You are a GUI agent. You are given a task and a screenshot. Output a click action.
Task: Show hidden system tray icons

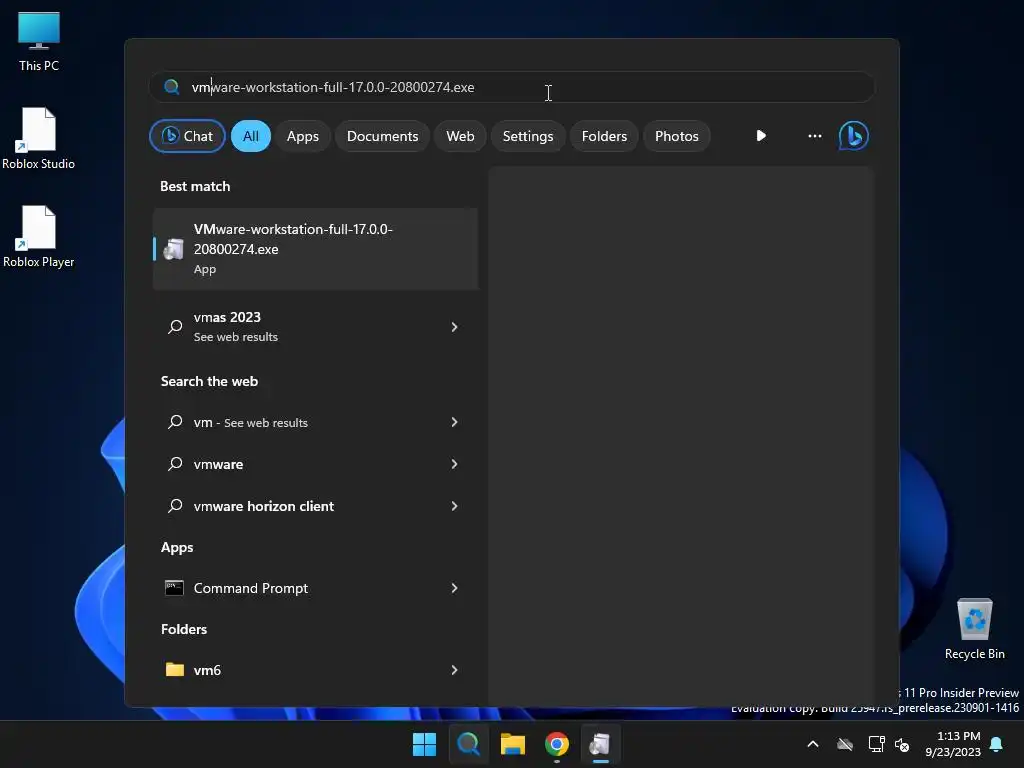(813, 744)
